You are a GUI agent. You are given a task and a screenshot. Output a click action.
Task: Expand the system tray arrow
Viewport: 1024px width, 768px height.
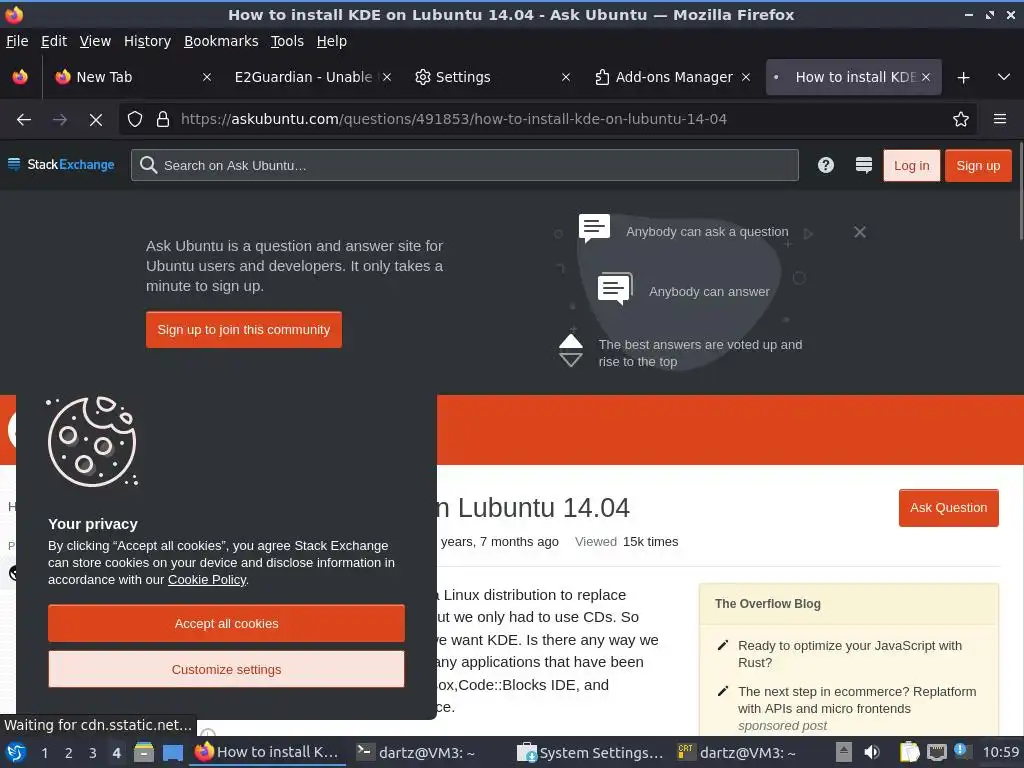tap(844, 752)
